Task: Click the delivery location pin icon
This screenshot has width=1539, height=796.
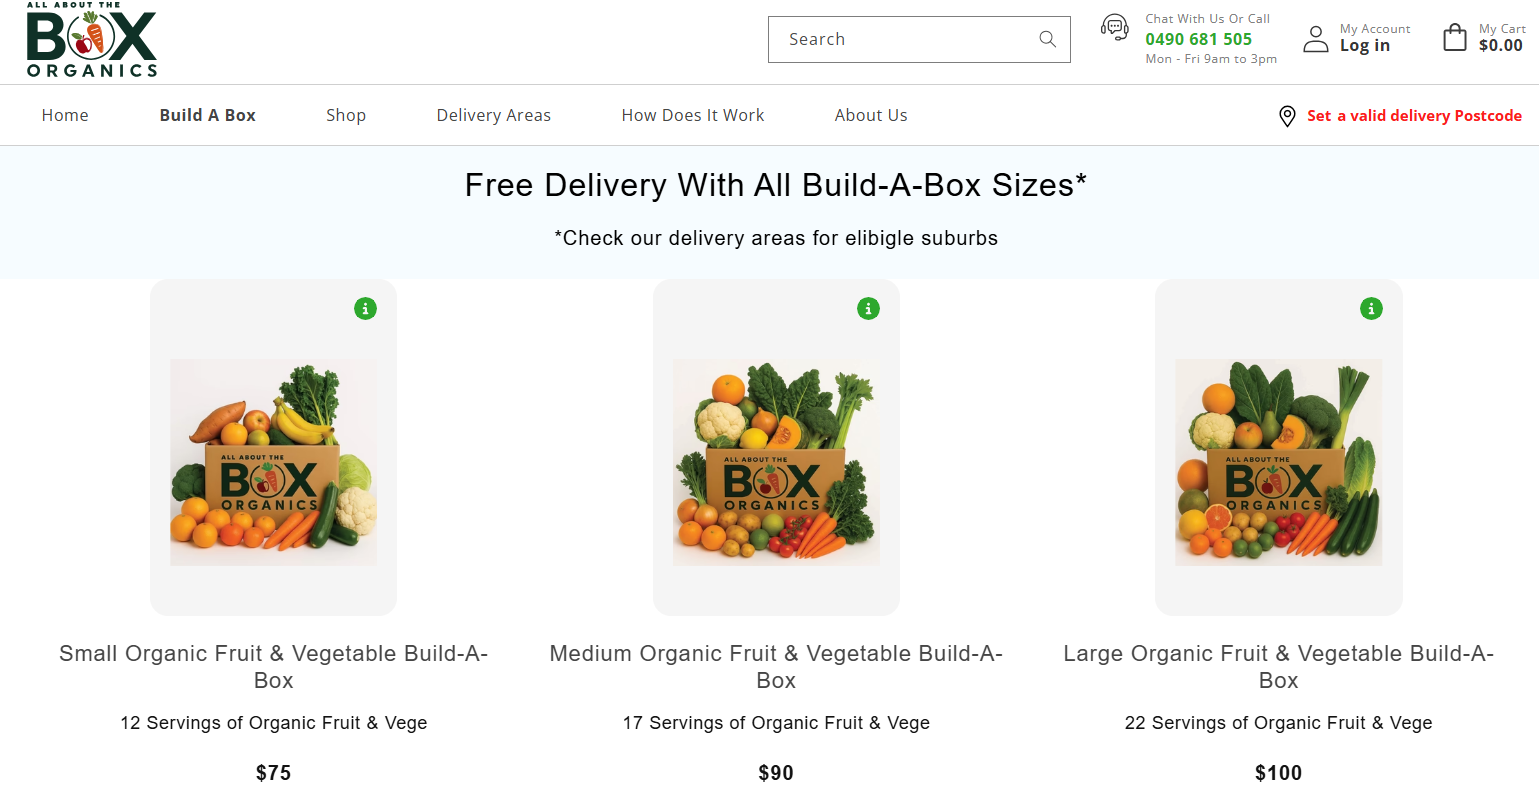Action: (x=1287, y=116)
